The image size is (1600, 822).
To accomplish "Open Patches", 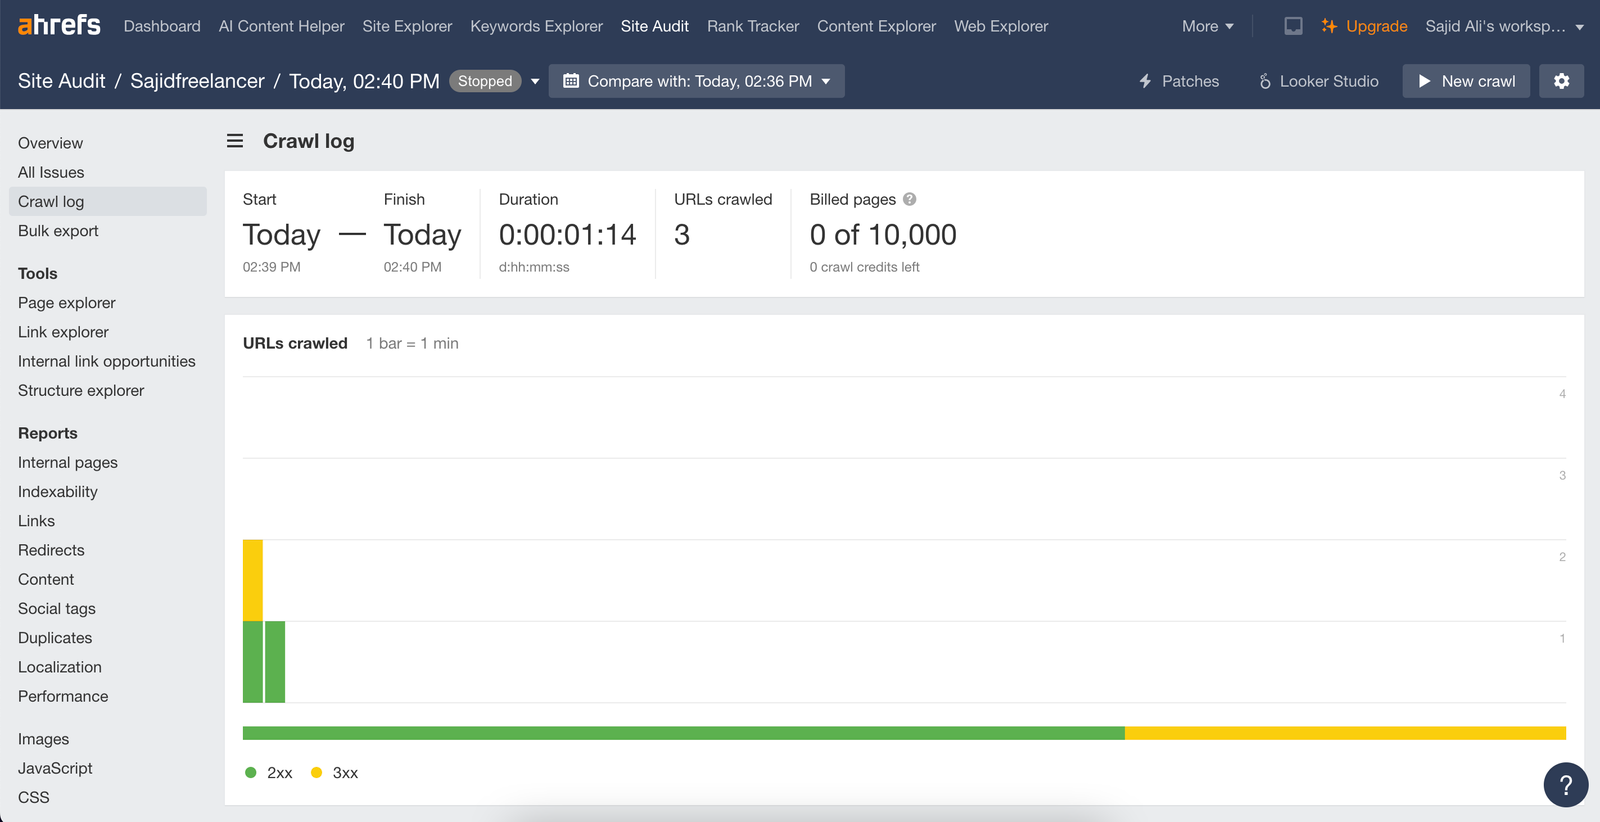I will [1179, 81].
